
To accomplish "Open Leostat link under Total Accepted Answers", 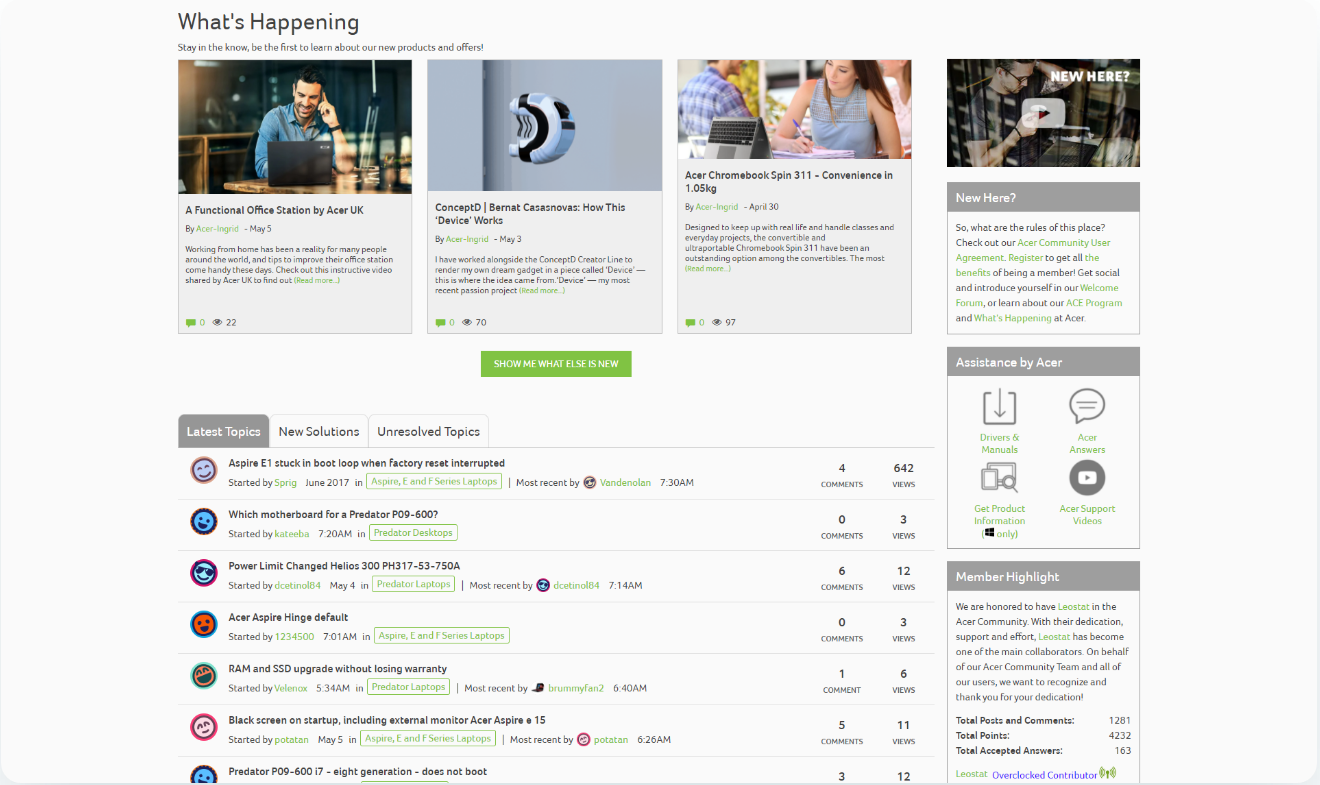I will point(971,775).
